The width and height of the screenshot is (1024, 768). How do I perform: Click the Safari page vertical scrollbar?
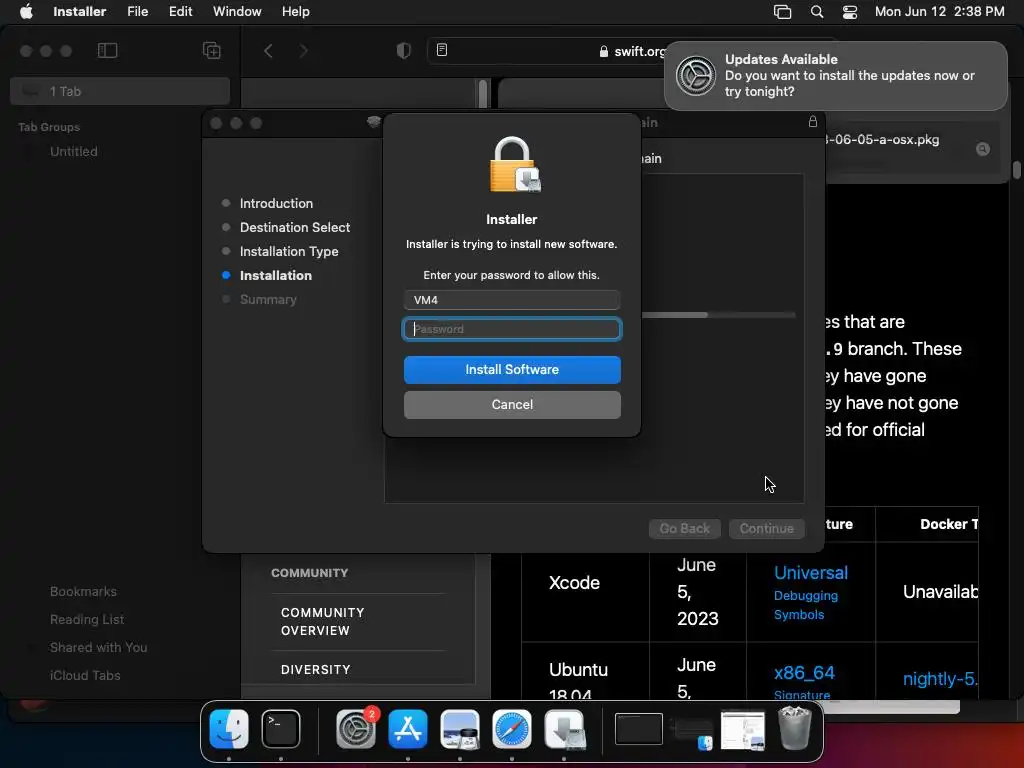pos(1016,170)
